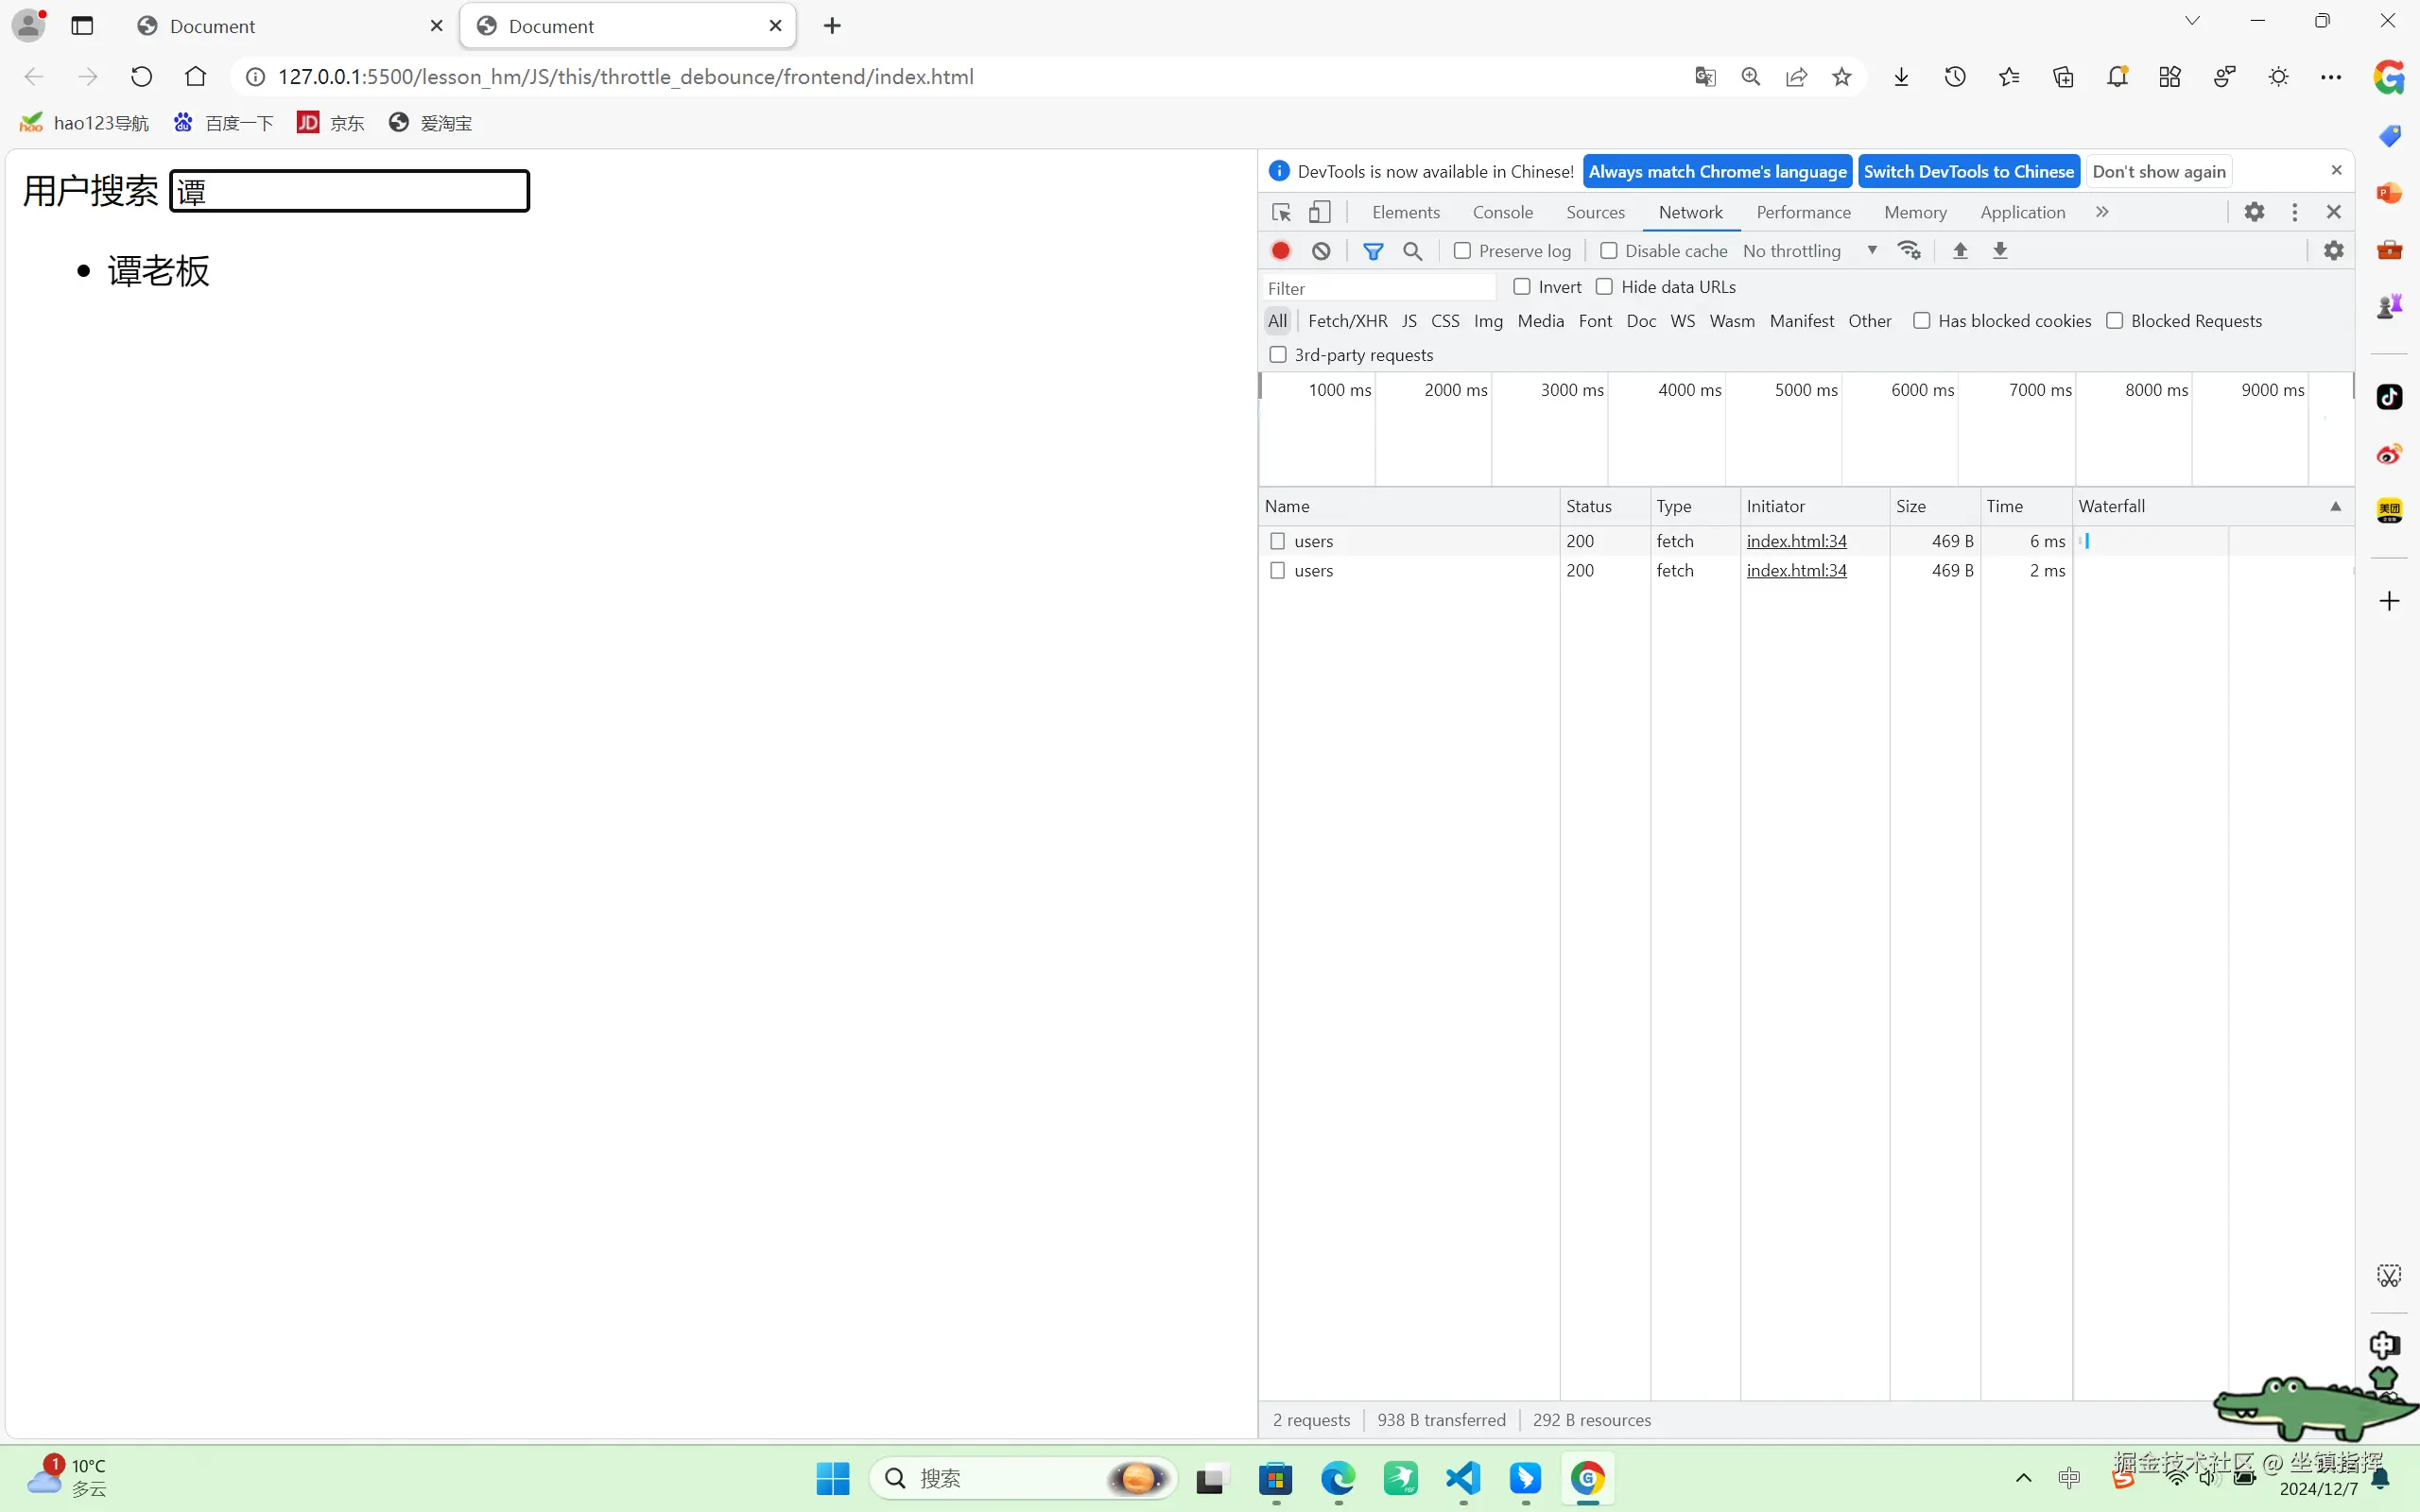The image size is (2420, 1512).
Task: Open the index.html:34 initiator link
Action: coord(1796,541)
